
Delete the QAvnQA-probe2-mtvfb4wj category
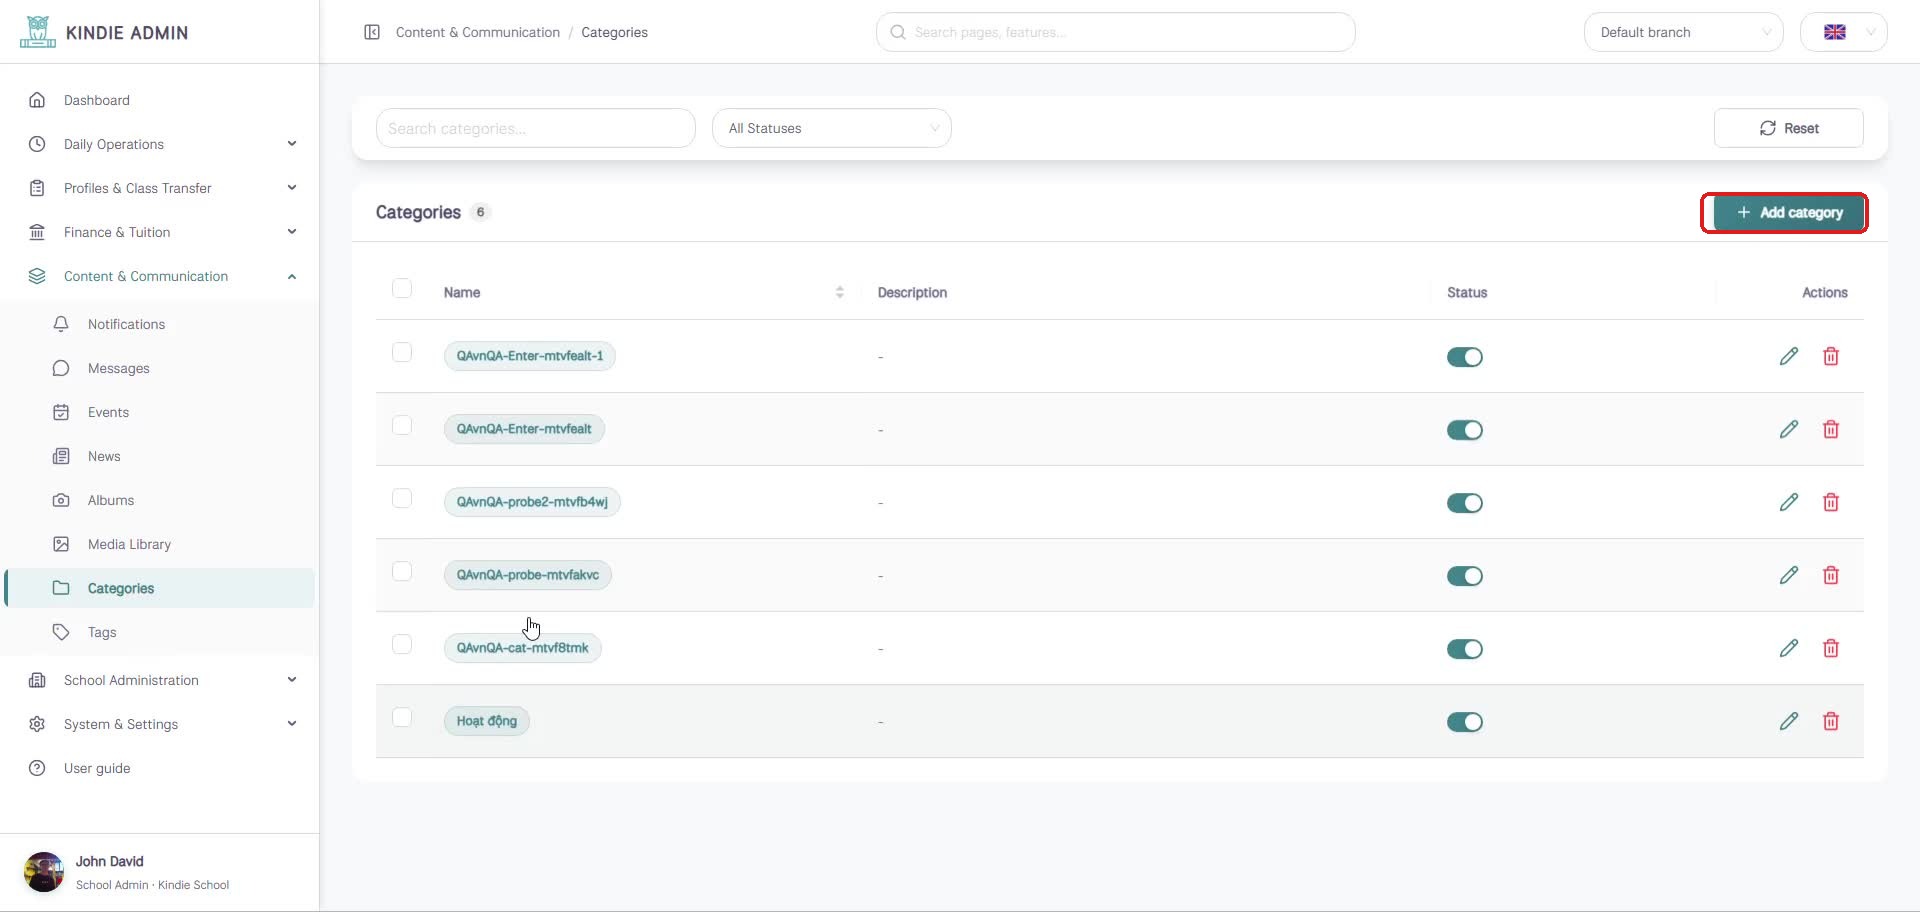1831,502
